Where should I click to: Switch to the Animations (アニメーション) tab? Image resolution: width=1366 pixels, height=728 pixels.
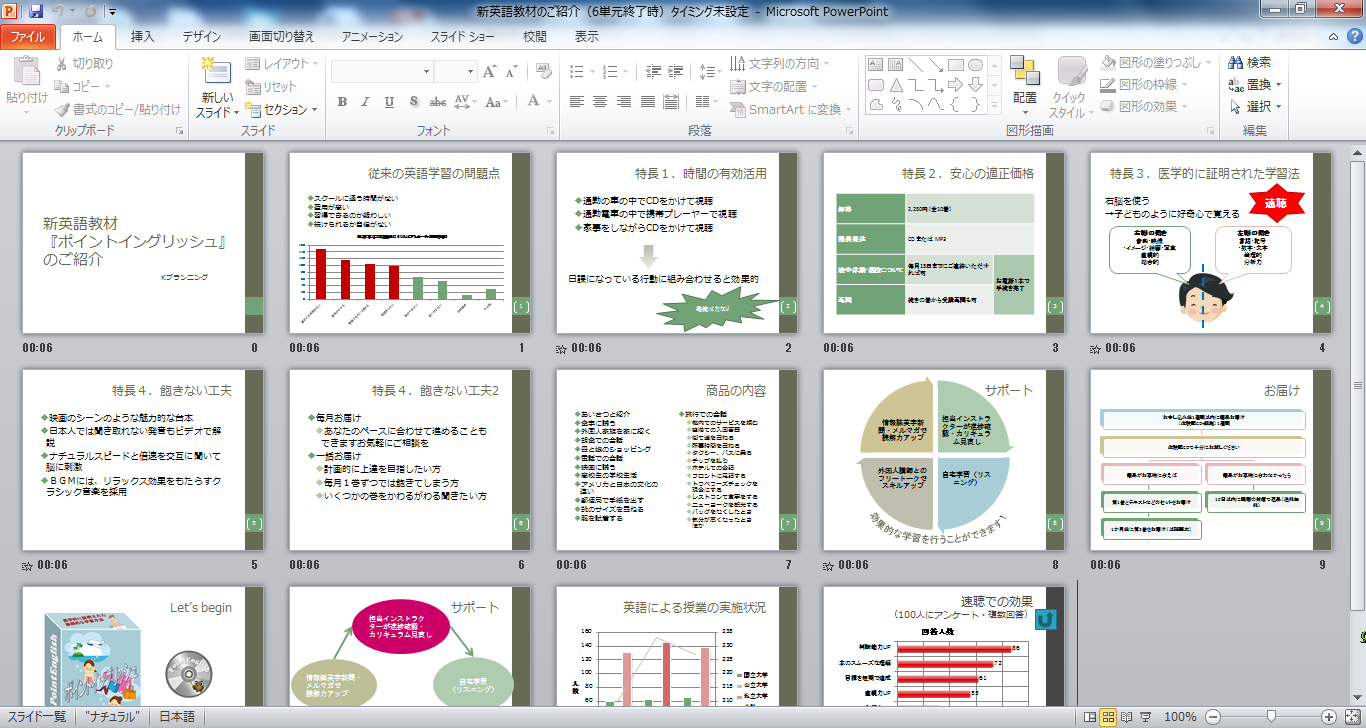point(372,37)
